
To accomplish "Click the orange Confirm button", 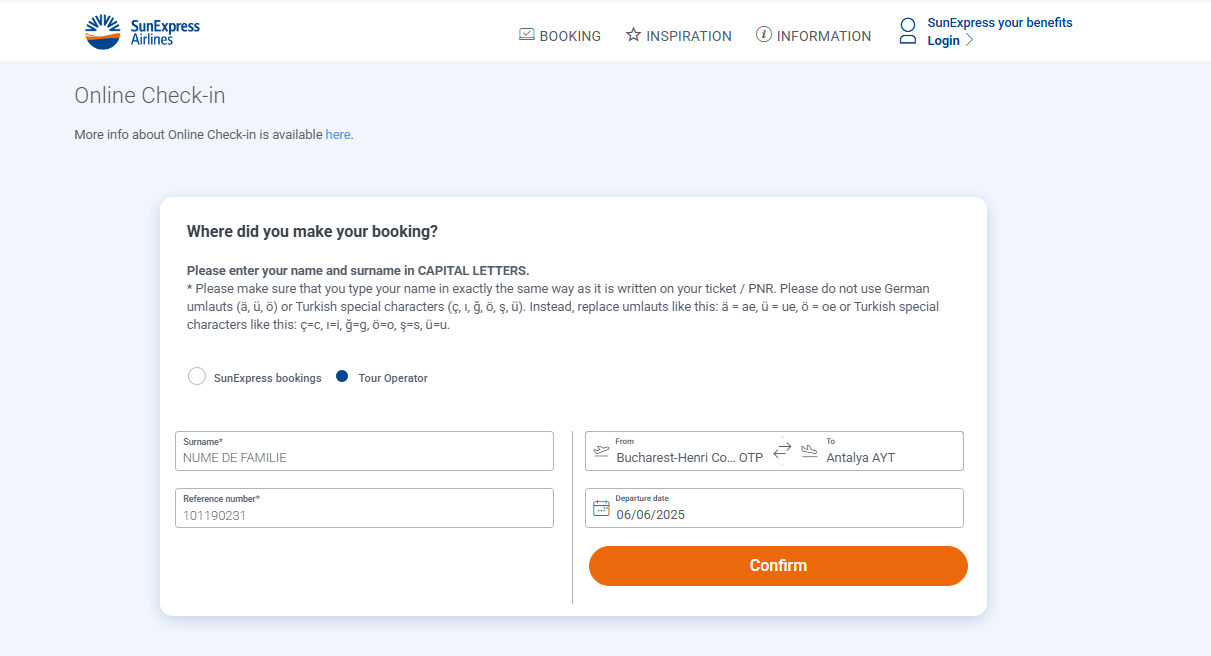I will coord(778,566).
